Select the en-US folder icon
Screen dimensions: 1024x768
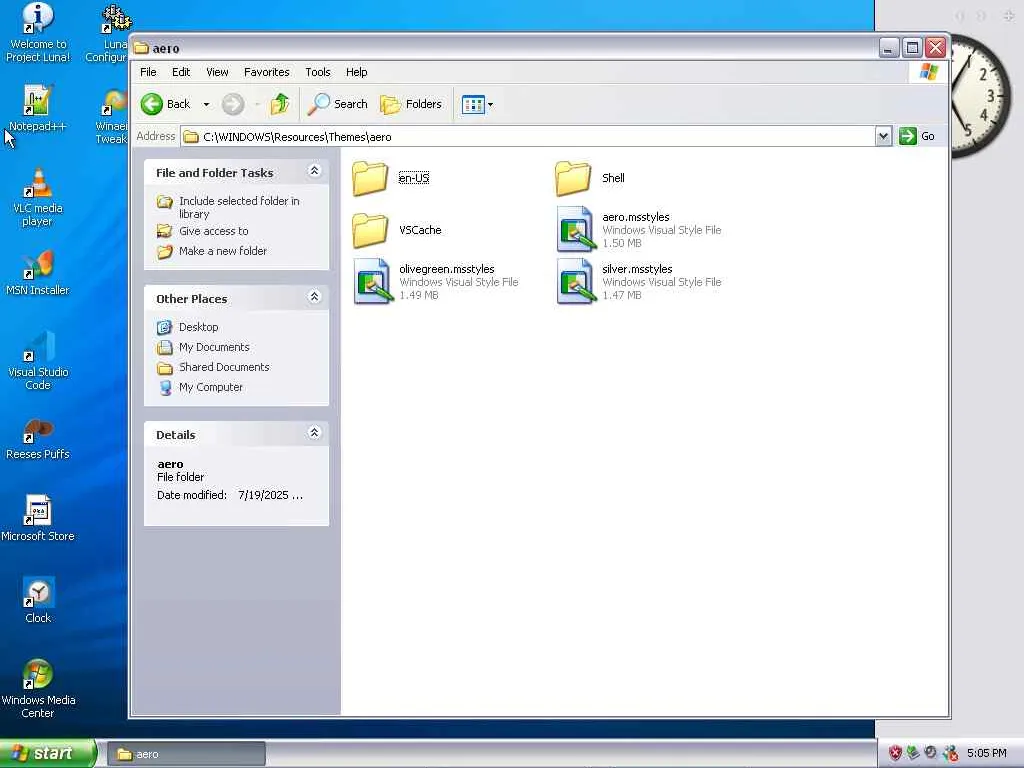[x=370, y=178]
